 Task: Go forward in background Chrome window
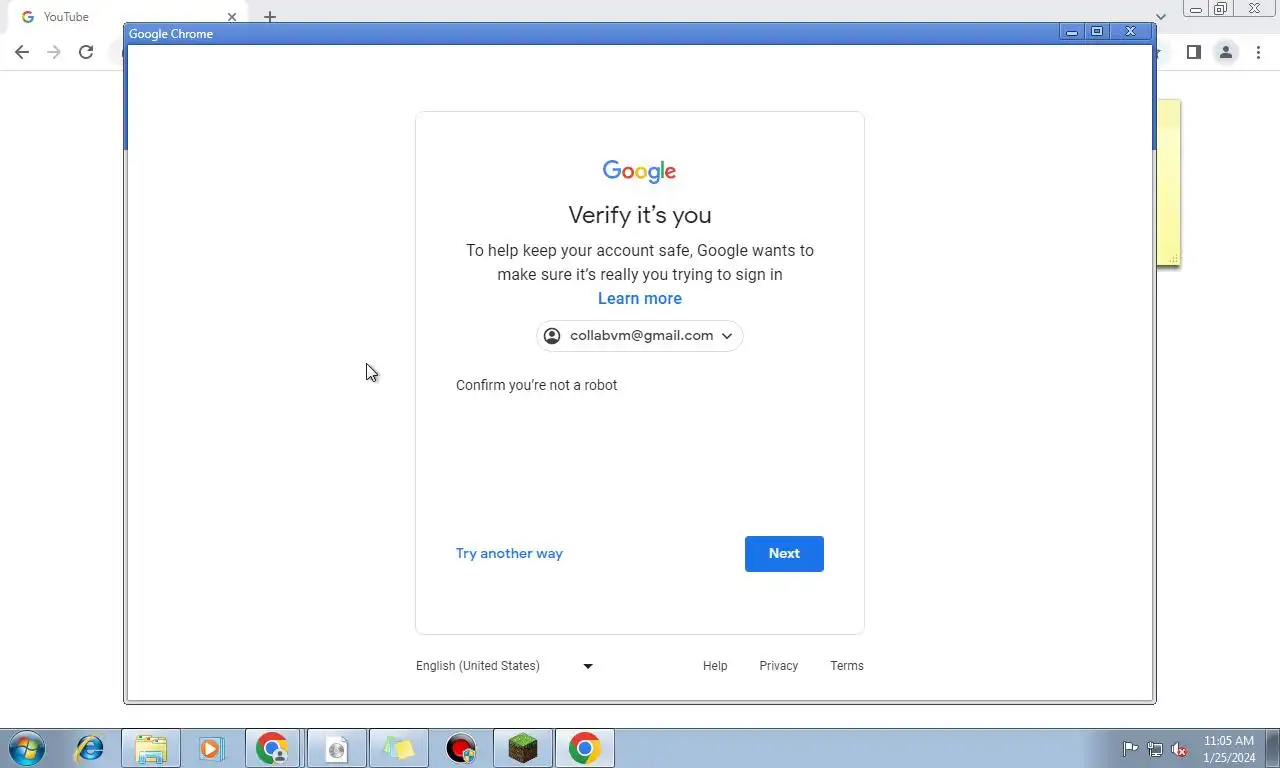pyautogui.click(x=54, y=52)
